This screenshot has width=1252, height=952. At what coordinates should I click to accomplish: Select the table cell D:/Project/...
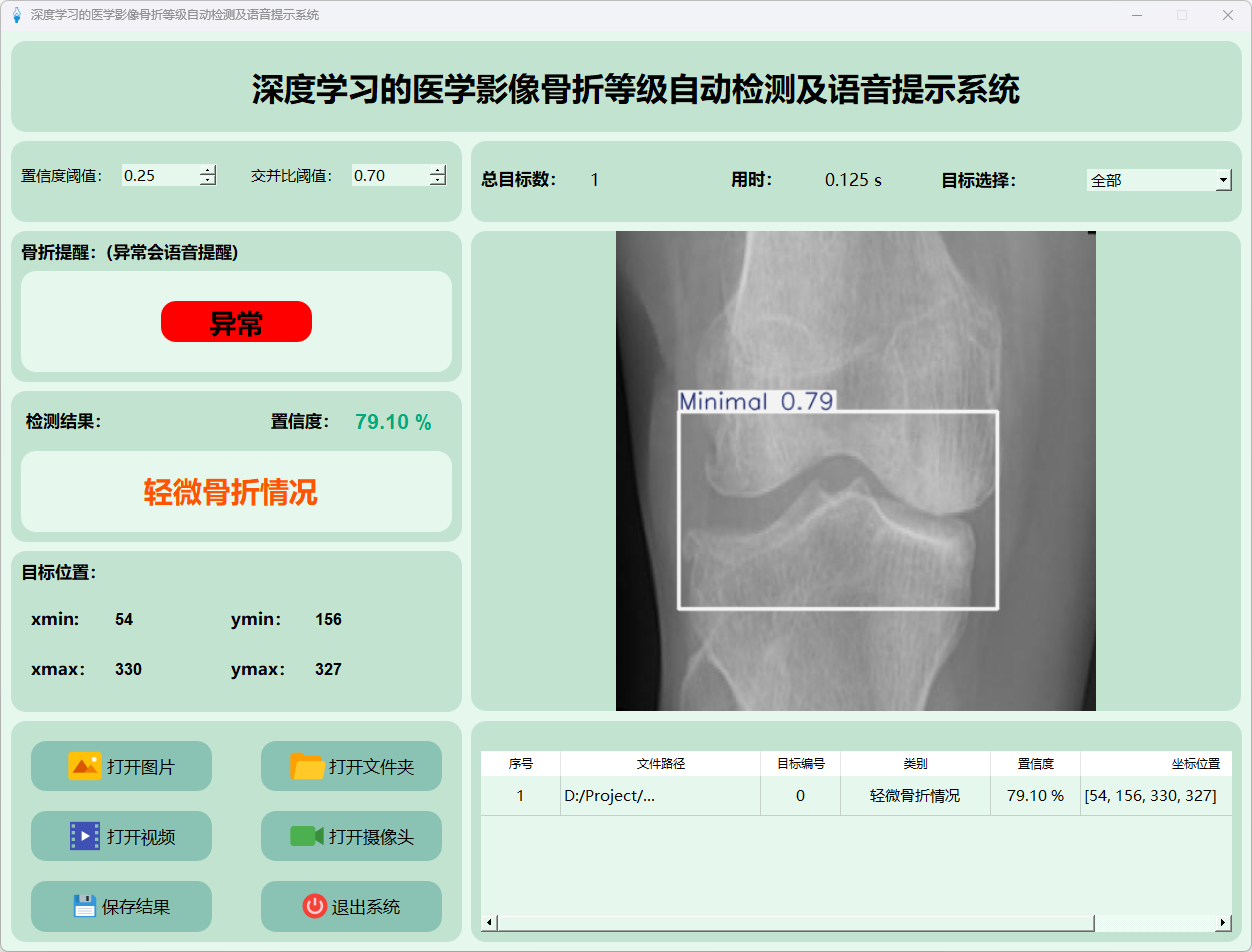[x=661, y=796]
